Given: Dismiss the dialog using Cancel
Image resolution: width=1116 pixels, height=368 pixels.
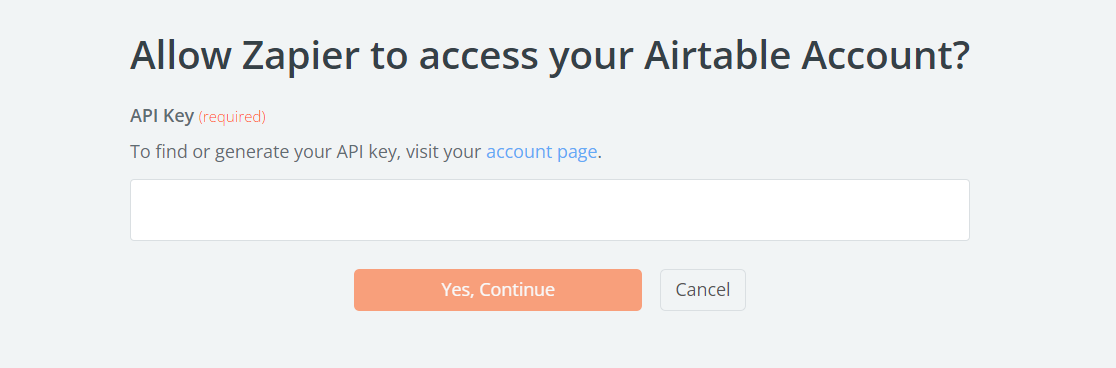Looking at the screenshot, I should [x=702, y=290].
